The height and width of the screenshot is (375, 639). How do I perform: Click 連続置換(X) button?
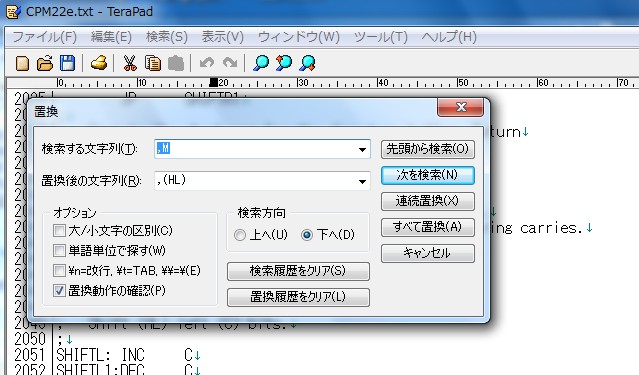point(427,201)
